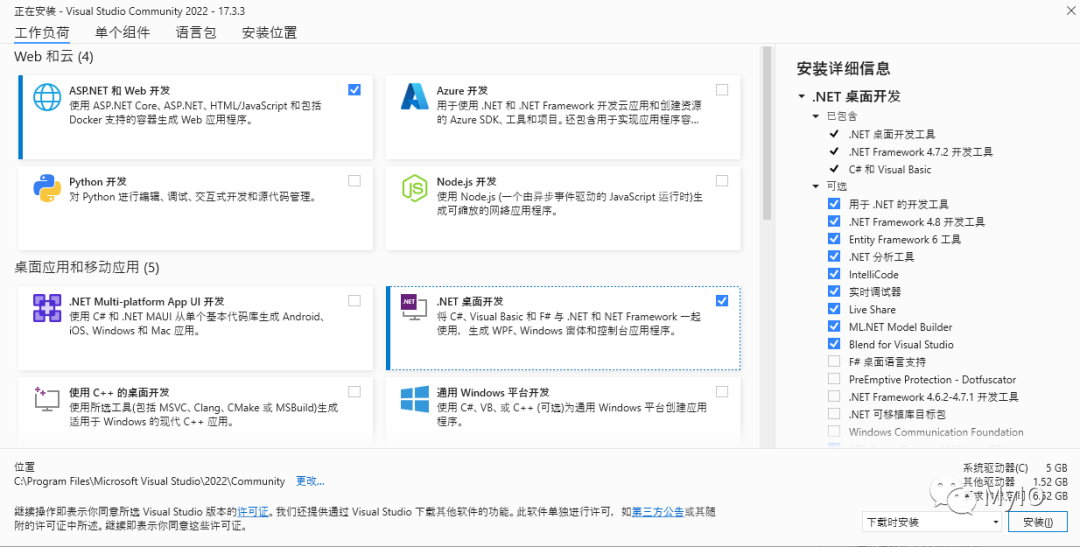Screen dimensions: 1080x547
Task: Open the 下载时安装 install mode dropdown
Action: (x=933, y=522)
